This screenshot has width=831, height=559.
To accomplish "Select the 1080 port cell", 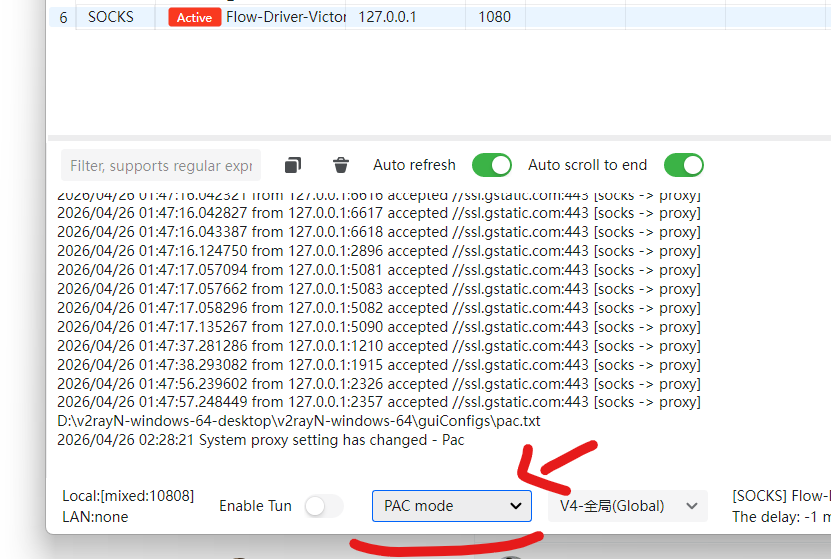I will pos(494,17).
